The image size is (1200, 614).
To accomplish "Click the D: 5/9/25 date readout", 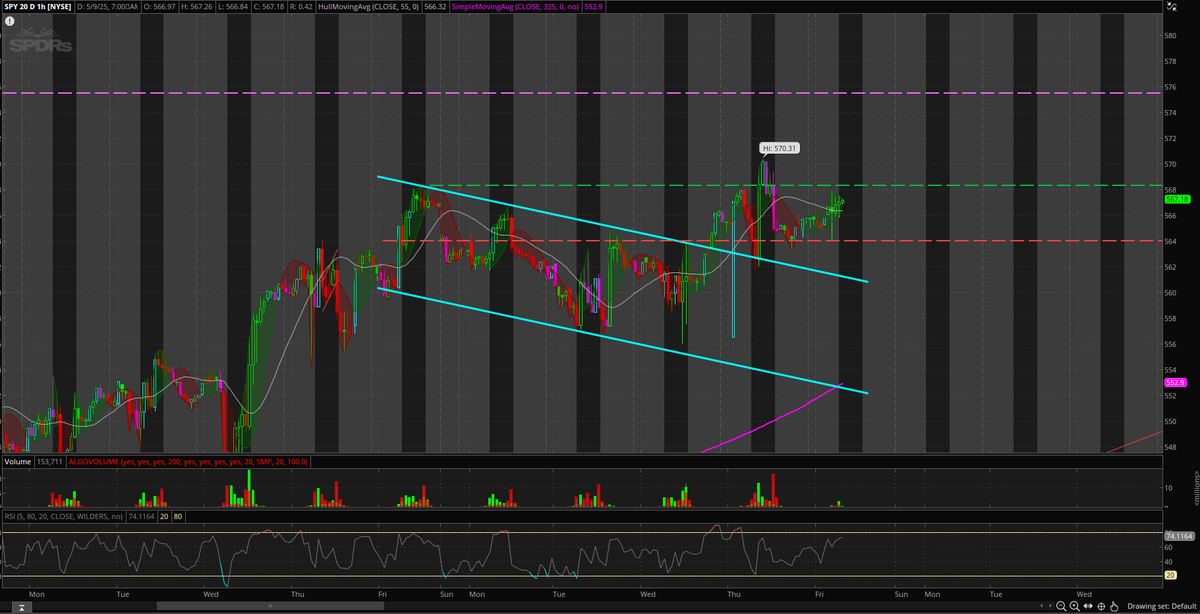I will (x=107, y=6).
